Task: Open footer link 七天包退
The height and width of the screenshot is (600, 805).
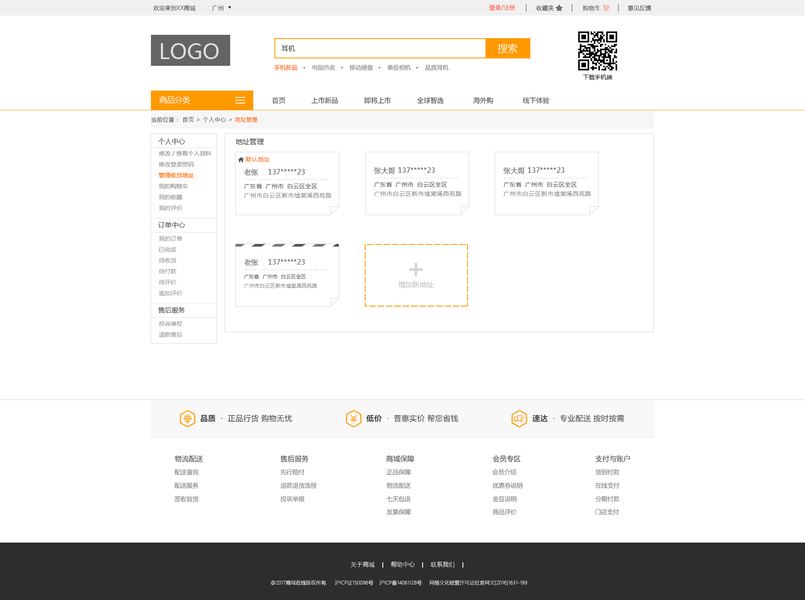Action: click(x=398, y=499)
